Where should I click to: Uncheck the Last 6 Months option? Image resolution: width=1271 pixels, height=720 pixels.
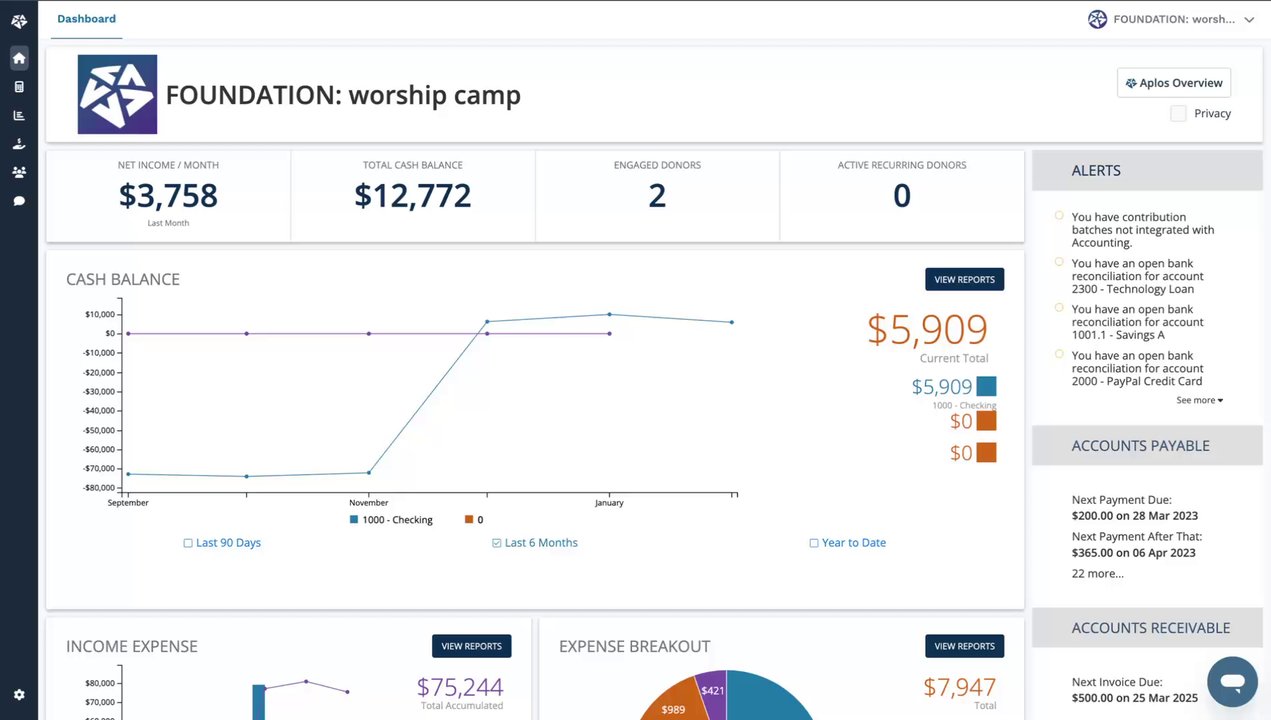(x=497, y=543)
